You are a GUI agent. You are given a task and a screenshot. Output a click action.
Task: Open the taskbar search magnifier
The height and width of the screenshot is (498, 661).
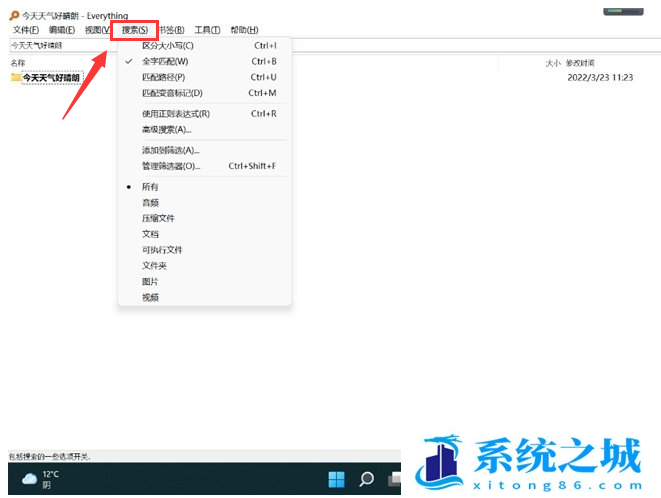coord(366,479)
